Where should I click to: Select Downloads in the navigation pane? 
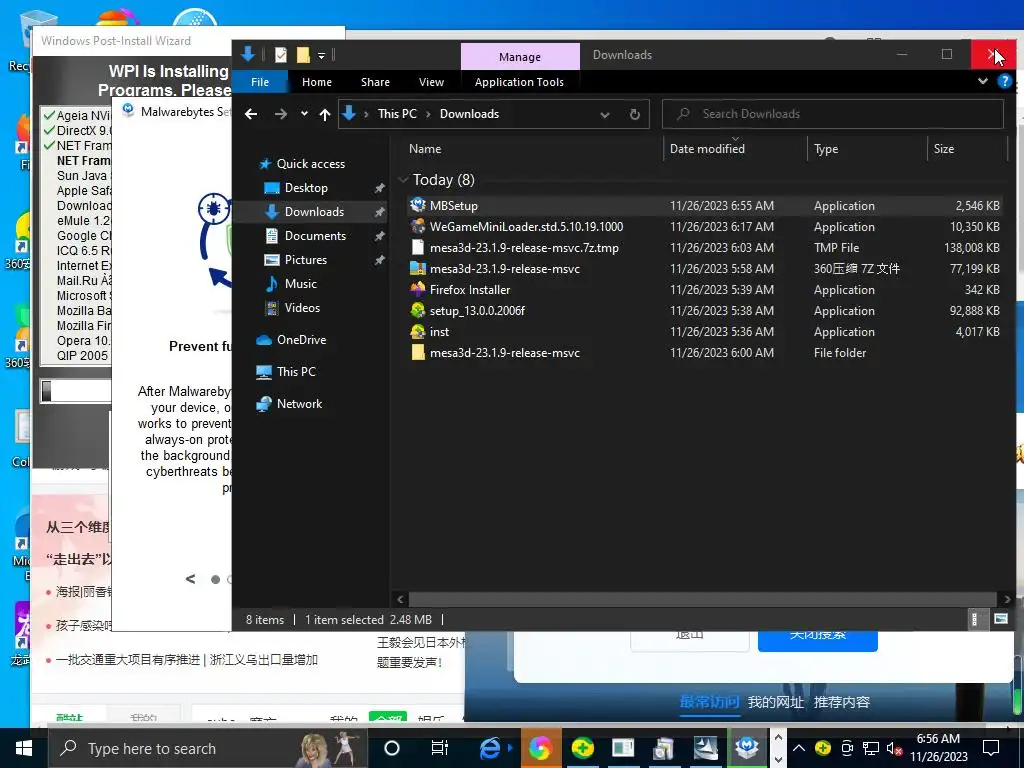pos(313,212)
